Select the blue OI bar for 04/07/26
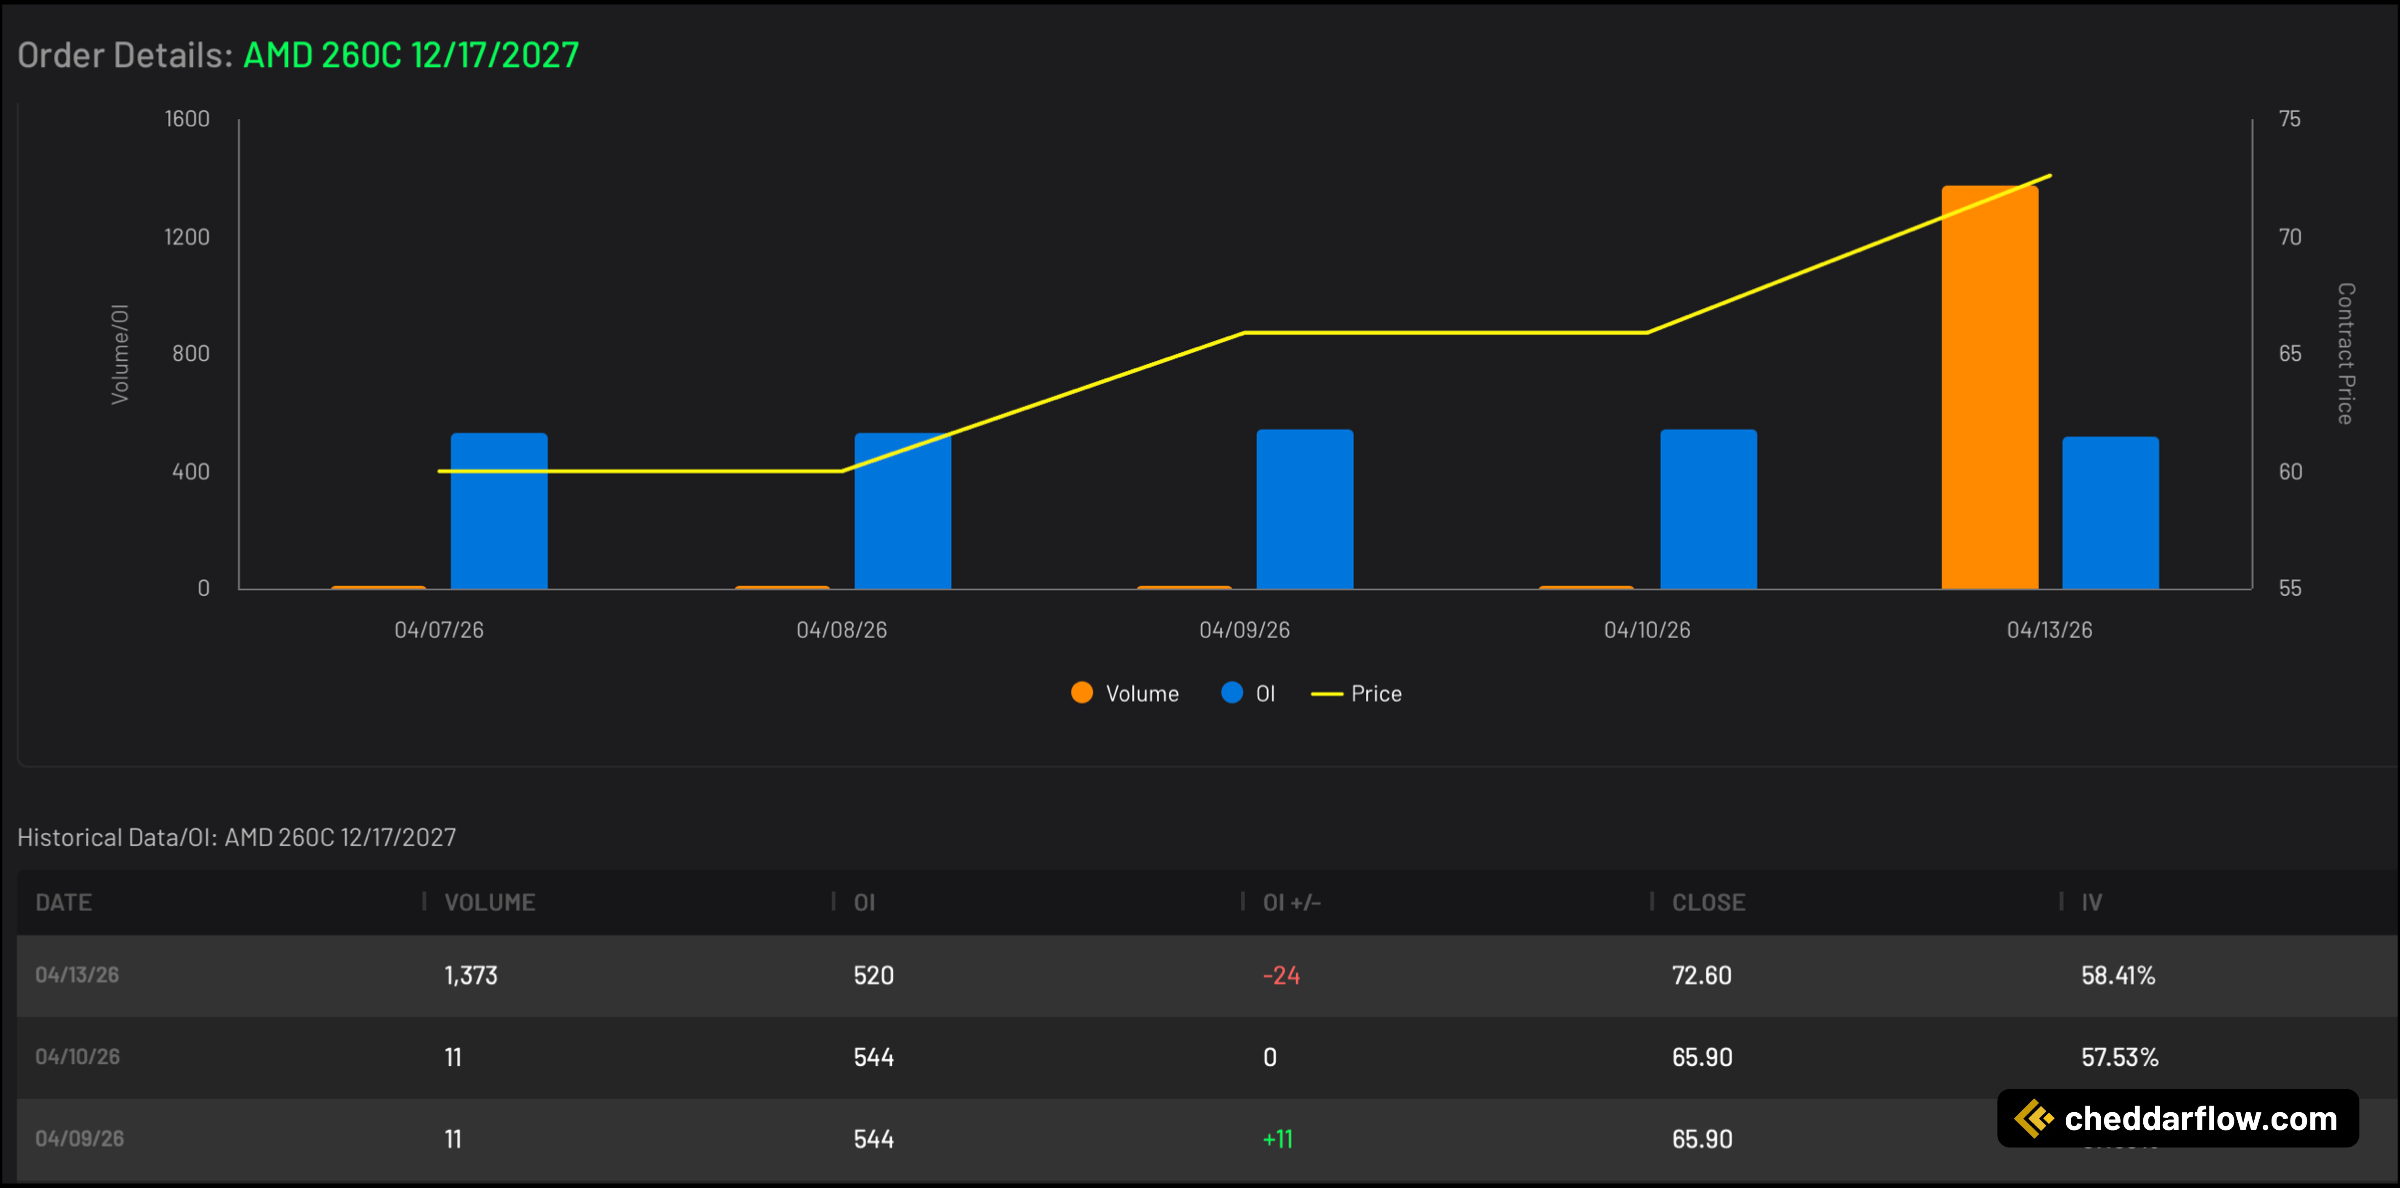Image resolution: width=2400 pixels, height=1188 pixels. [499, 511]
